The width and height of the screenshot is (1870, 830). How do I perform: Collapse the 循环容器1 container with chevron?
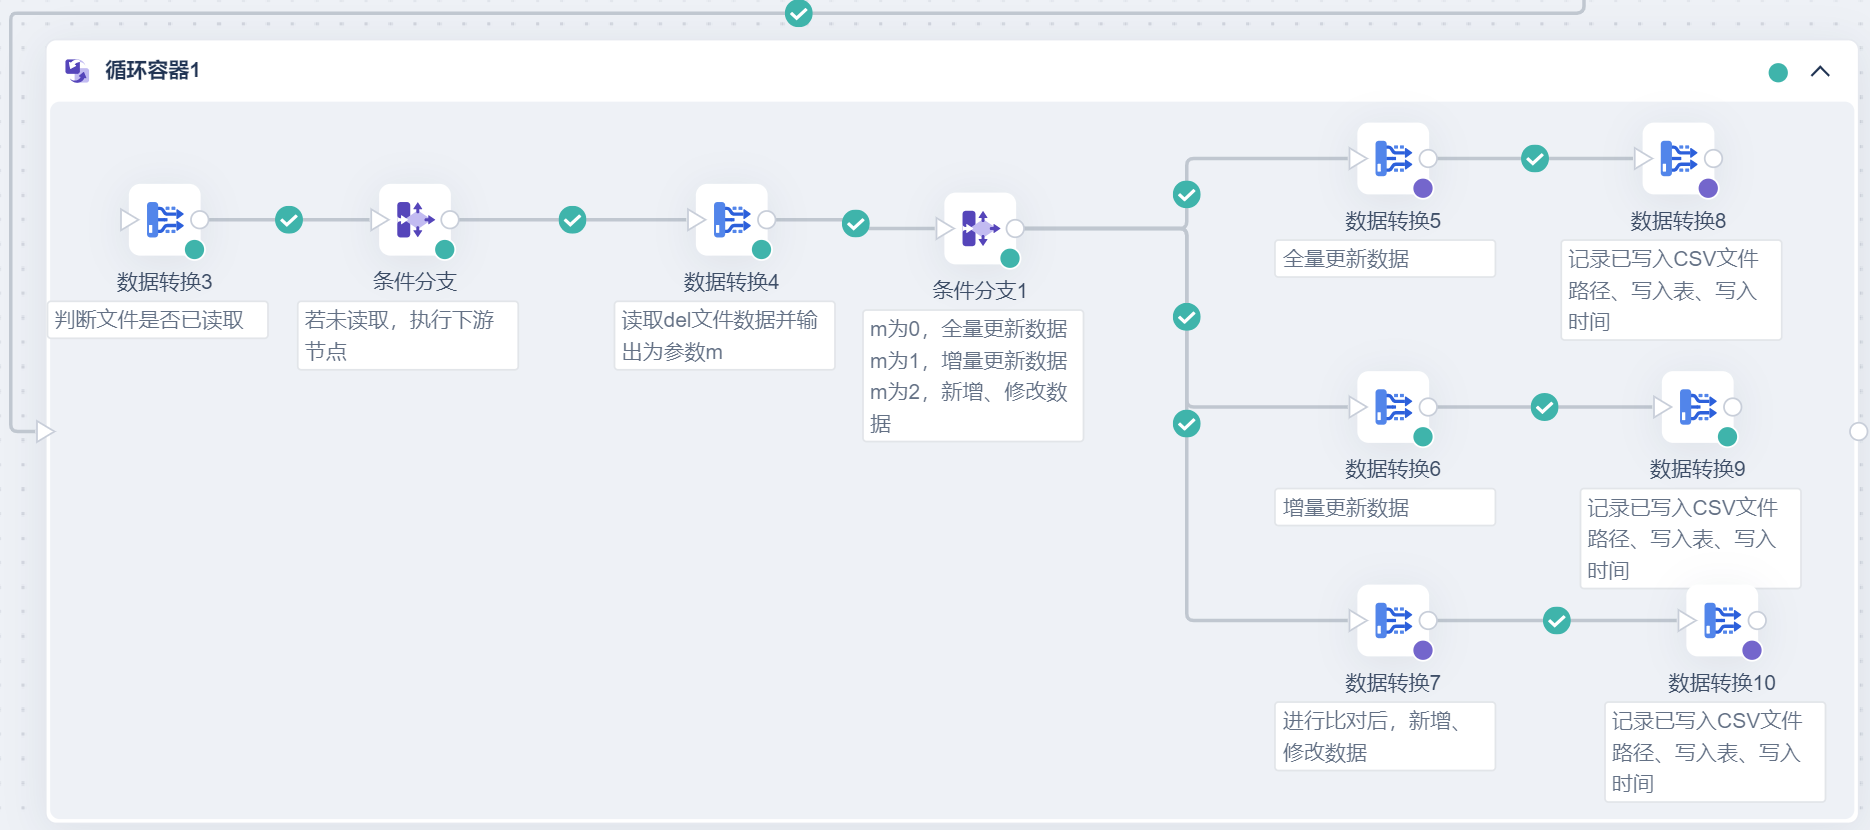pos(1820,71)
